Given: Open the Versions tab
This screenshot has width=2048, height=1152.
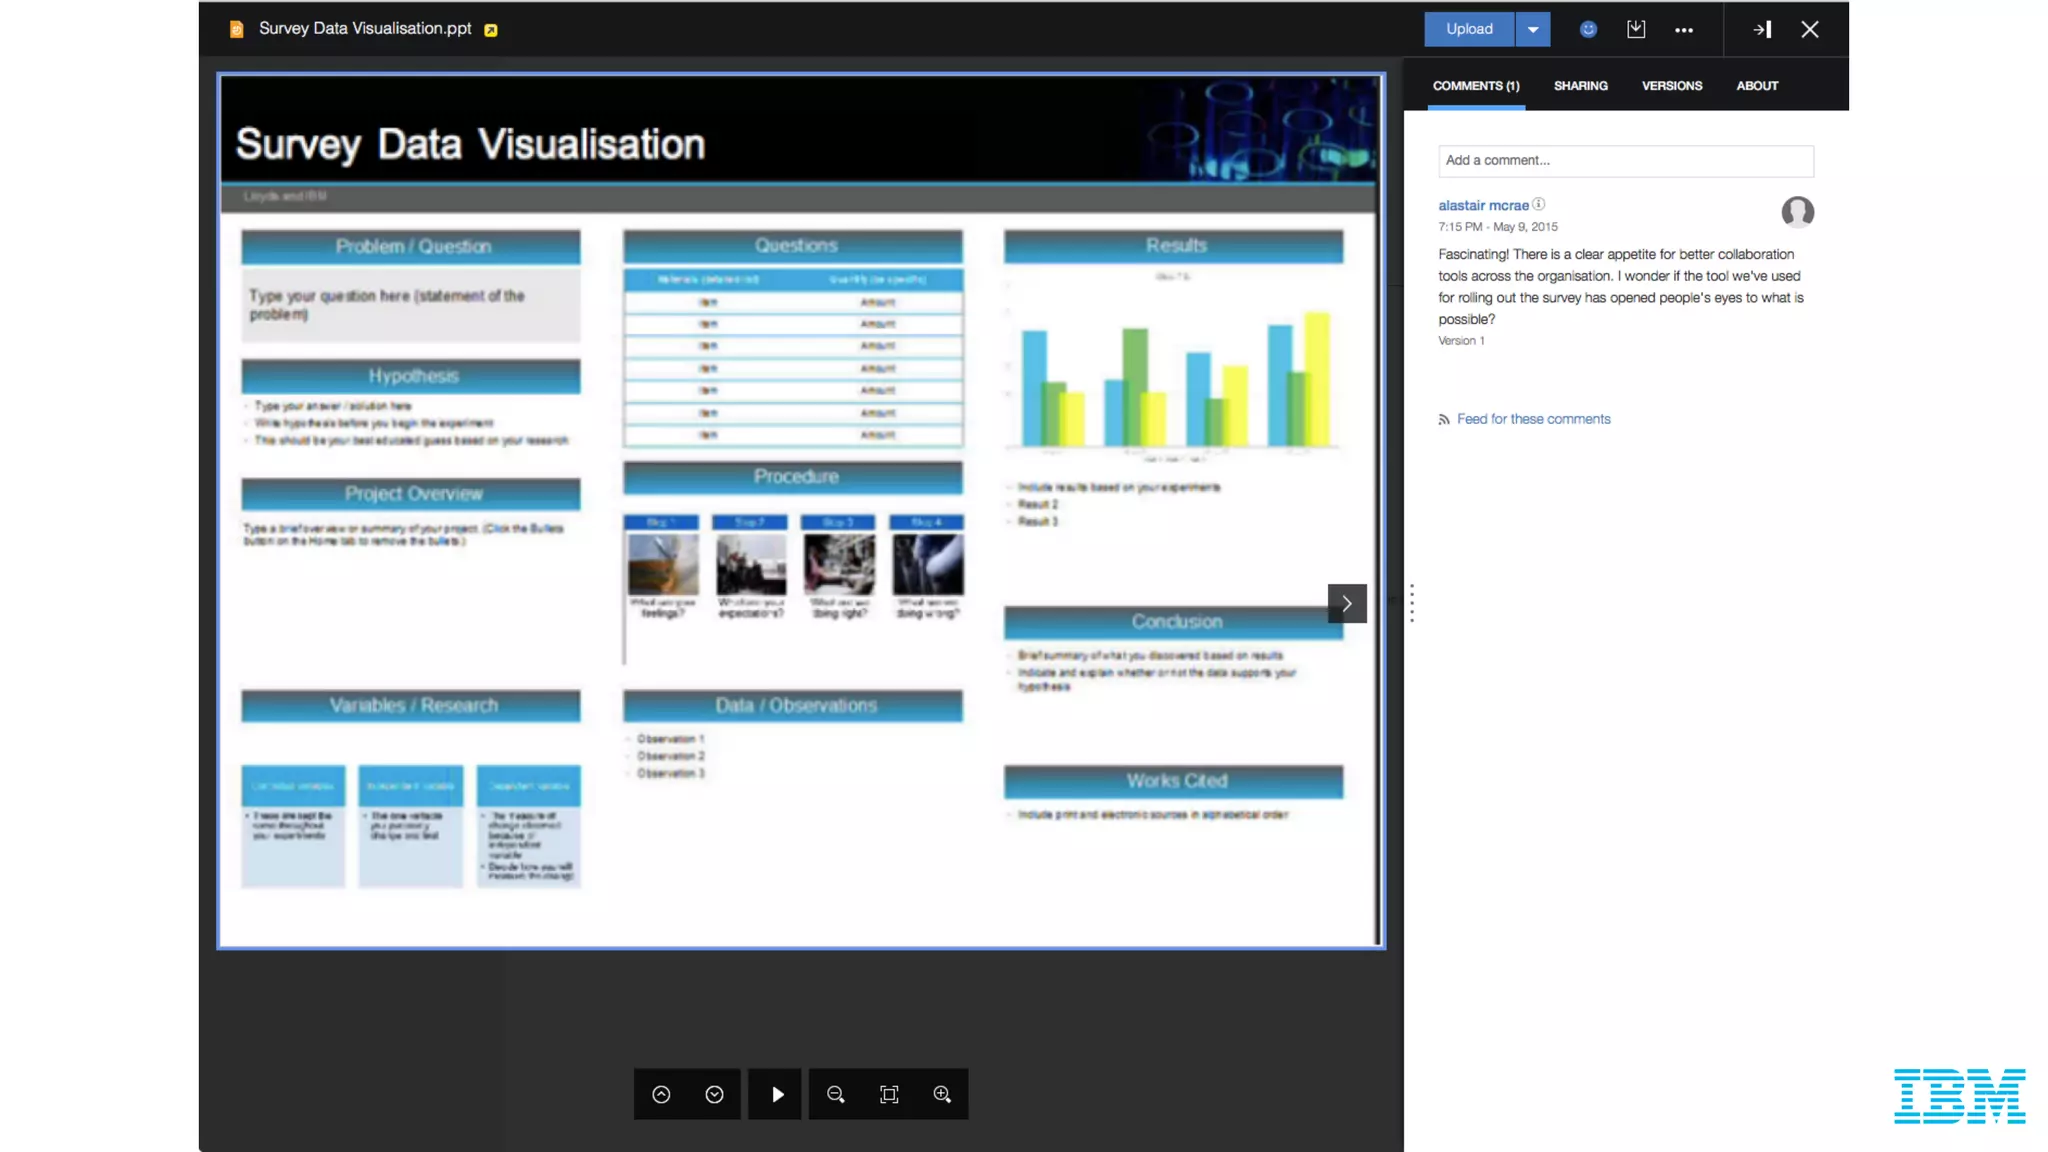Looking at the screenshot, I should 1671,86.
